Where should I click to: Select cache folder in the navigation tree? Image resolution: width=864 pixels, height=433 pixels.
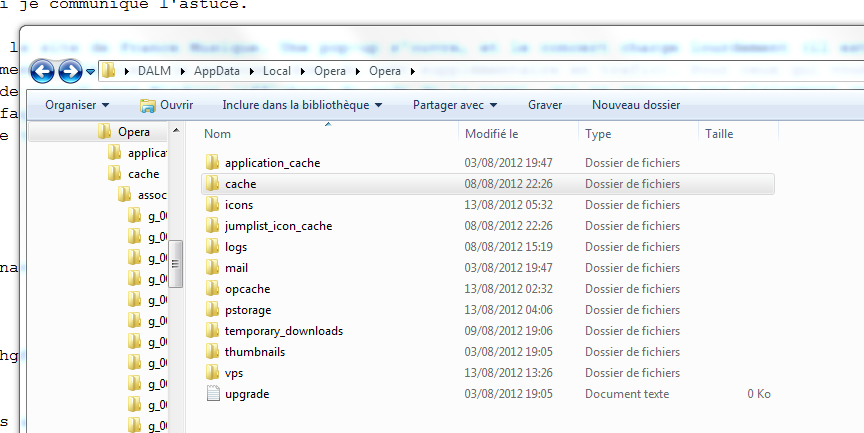[143, 174]
